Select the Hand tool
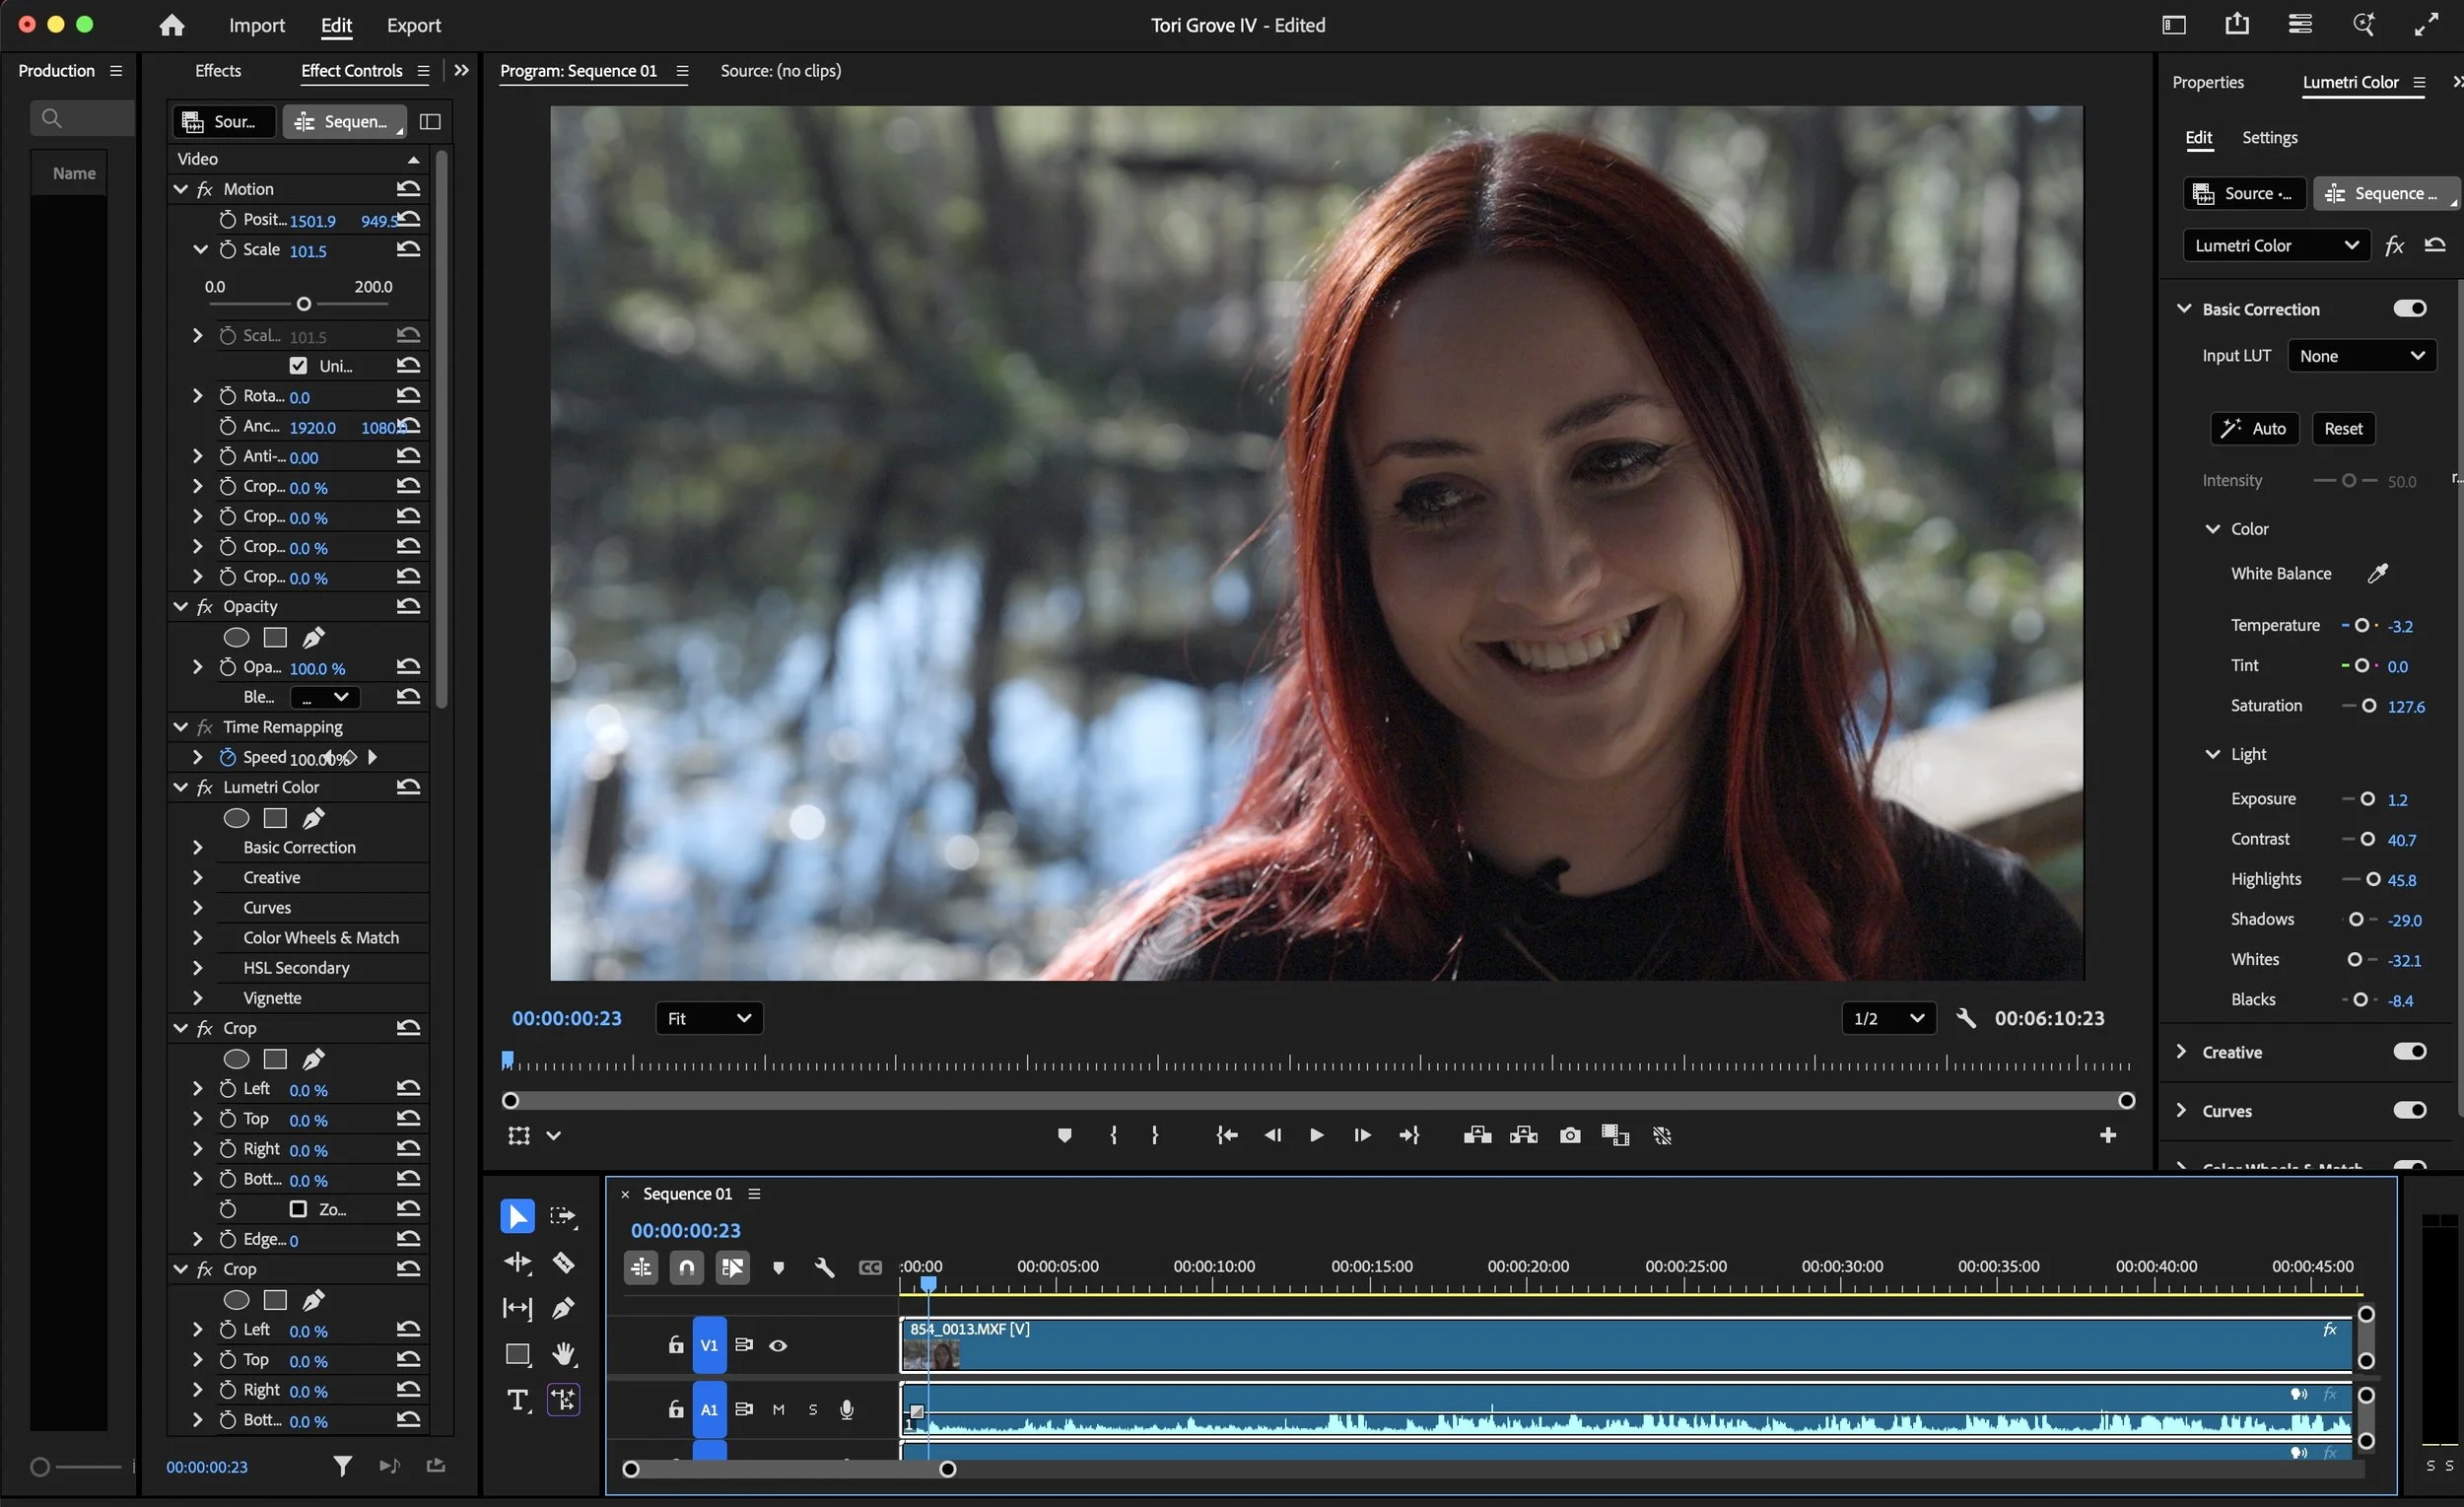This screenshot has width=2464, height=1507. coord(563,1354)
